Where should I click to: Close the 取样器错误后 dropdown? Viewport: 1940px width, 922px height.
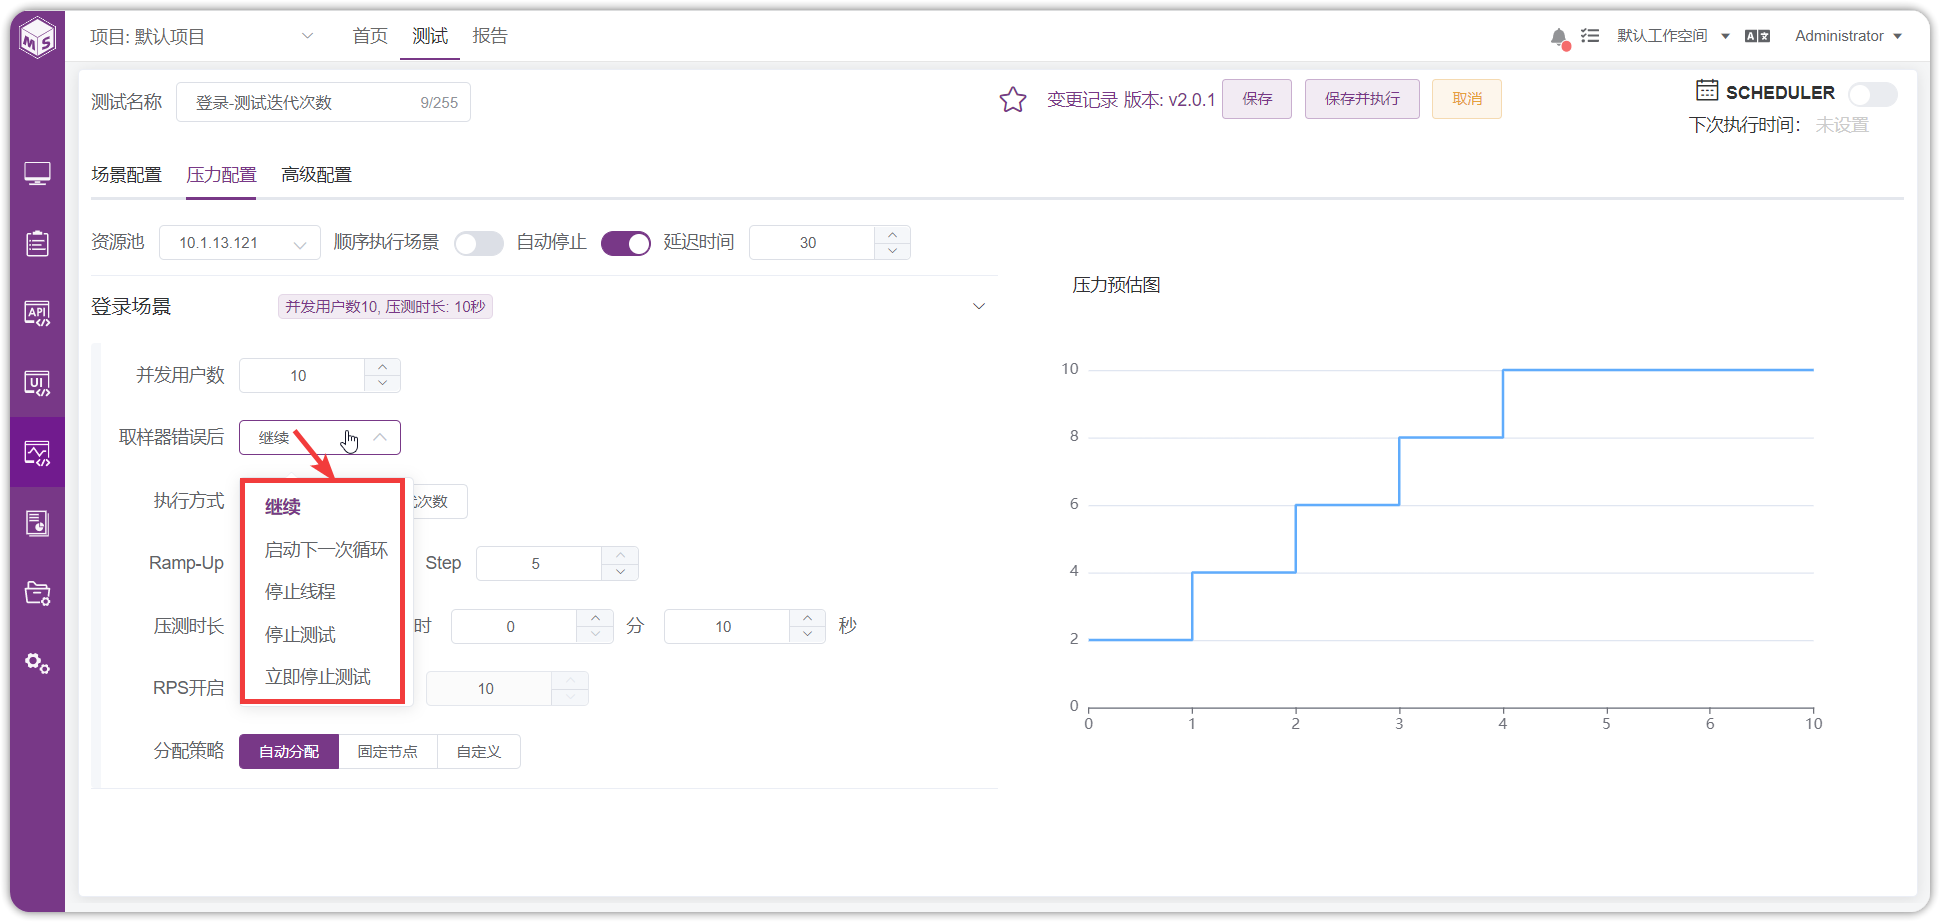[320, 438]
